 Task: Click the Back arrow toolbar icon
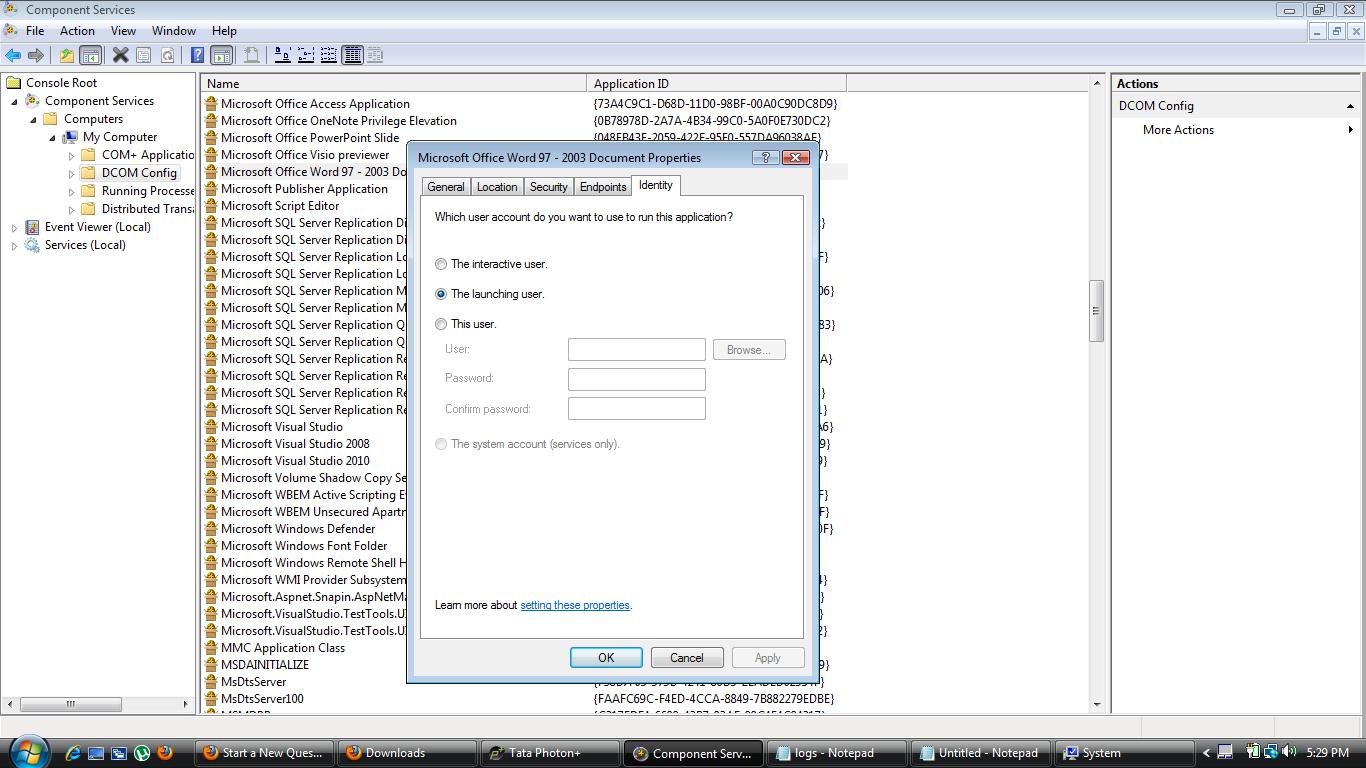coord(13,56)
